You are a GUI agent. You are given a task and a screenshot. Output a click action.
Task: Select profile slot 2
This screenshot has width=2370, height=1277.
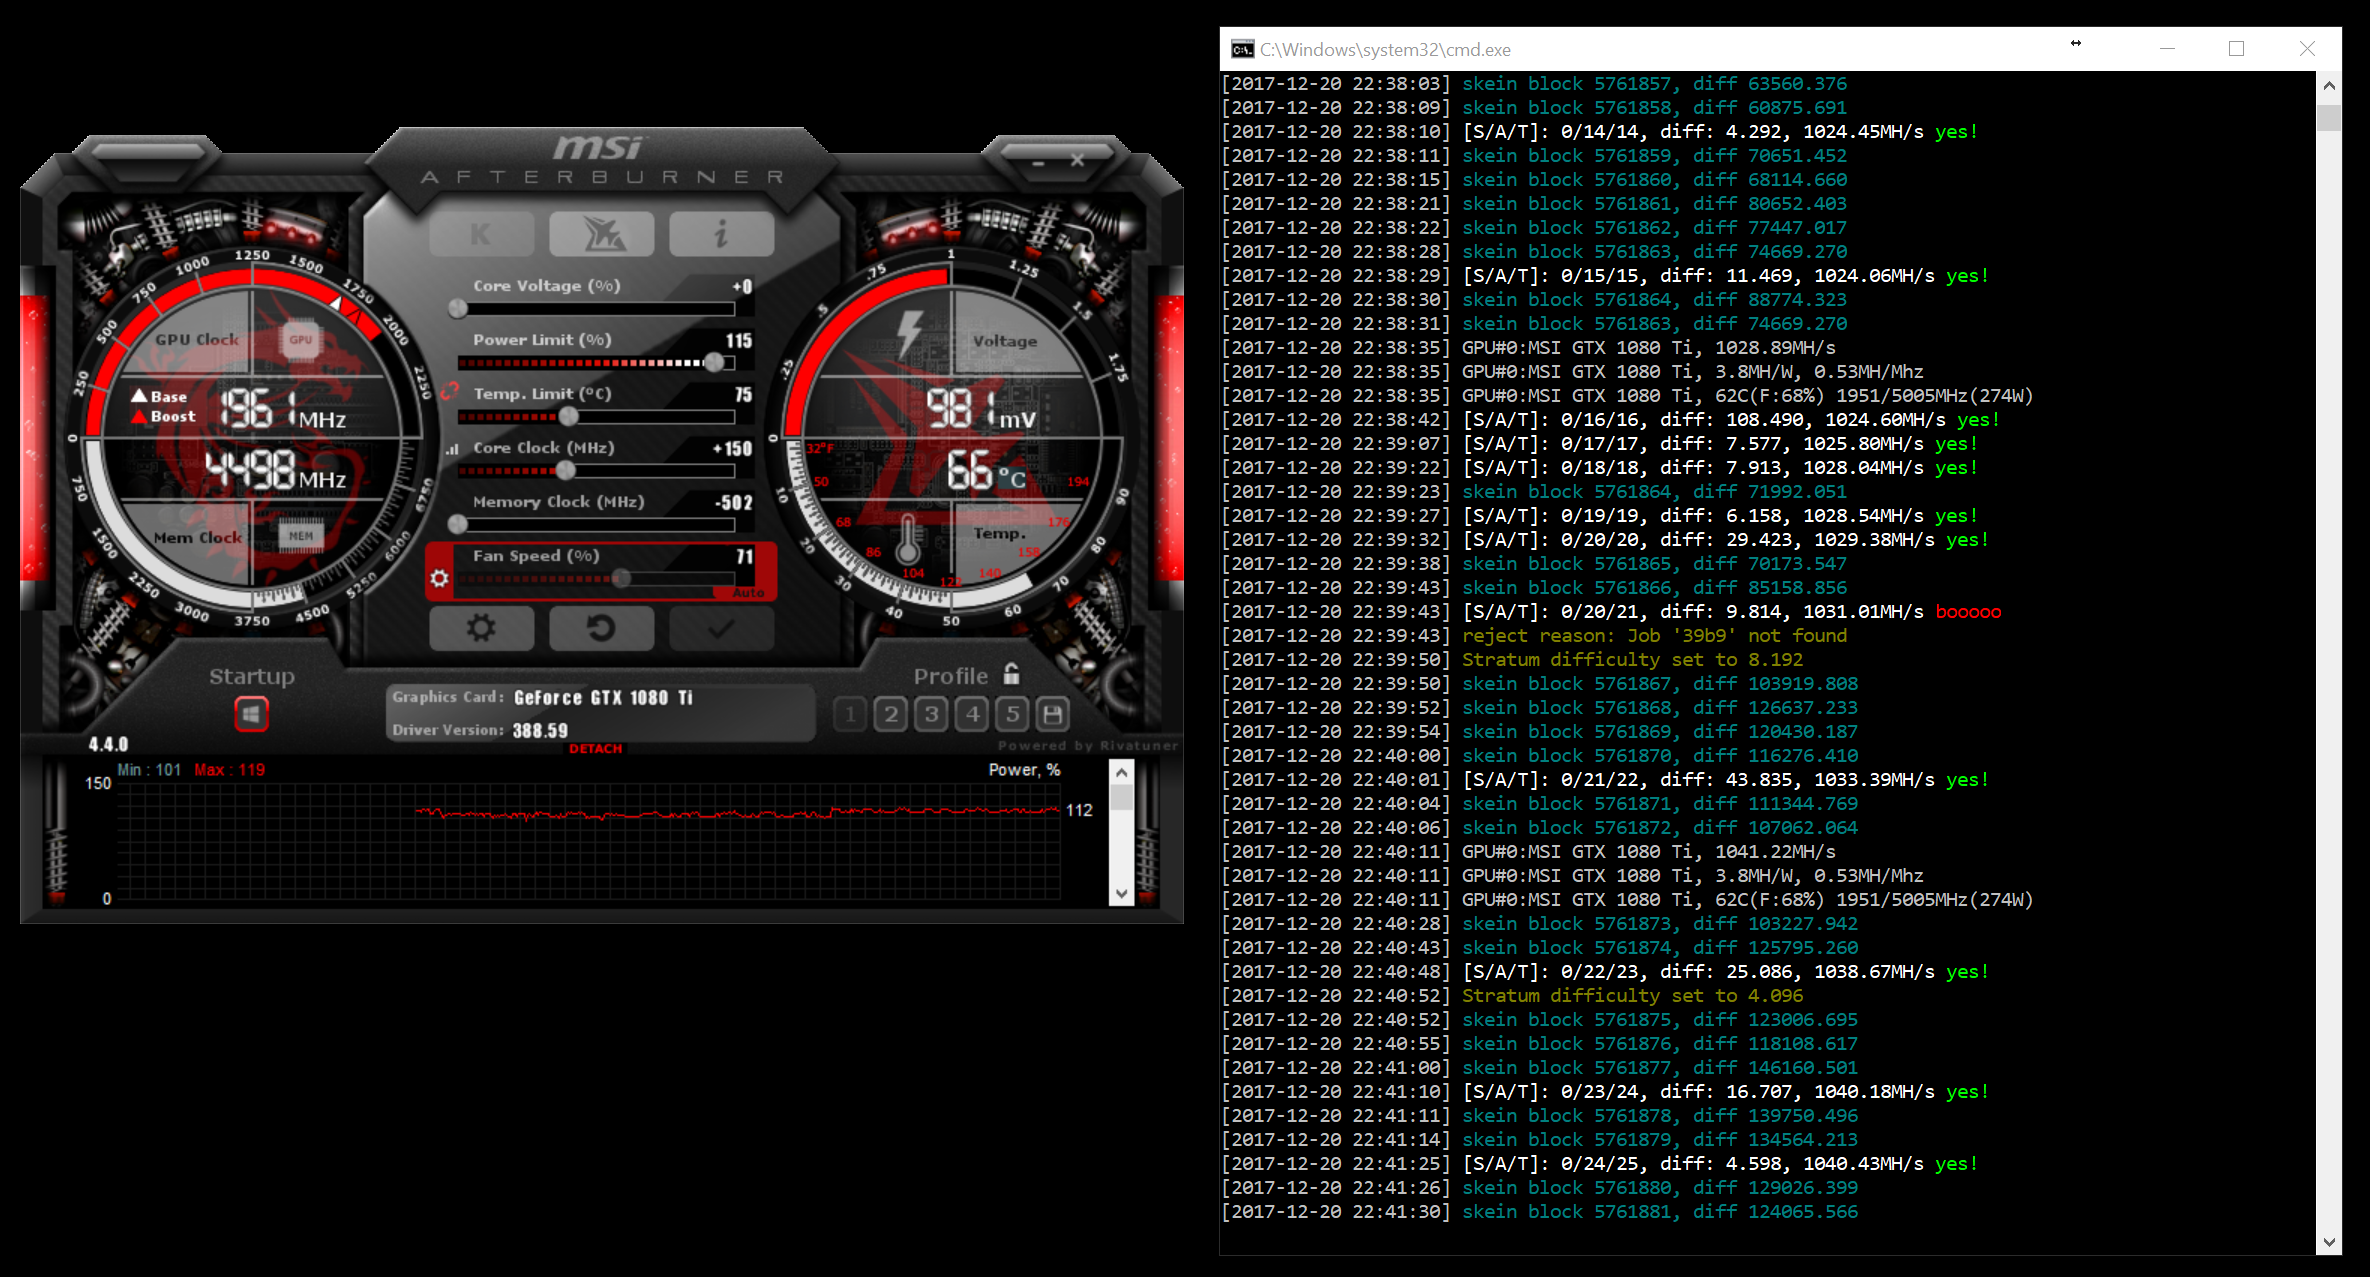(891, 714)
